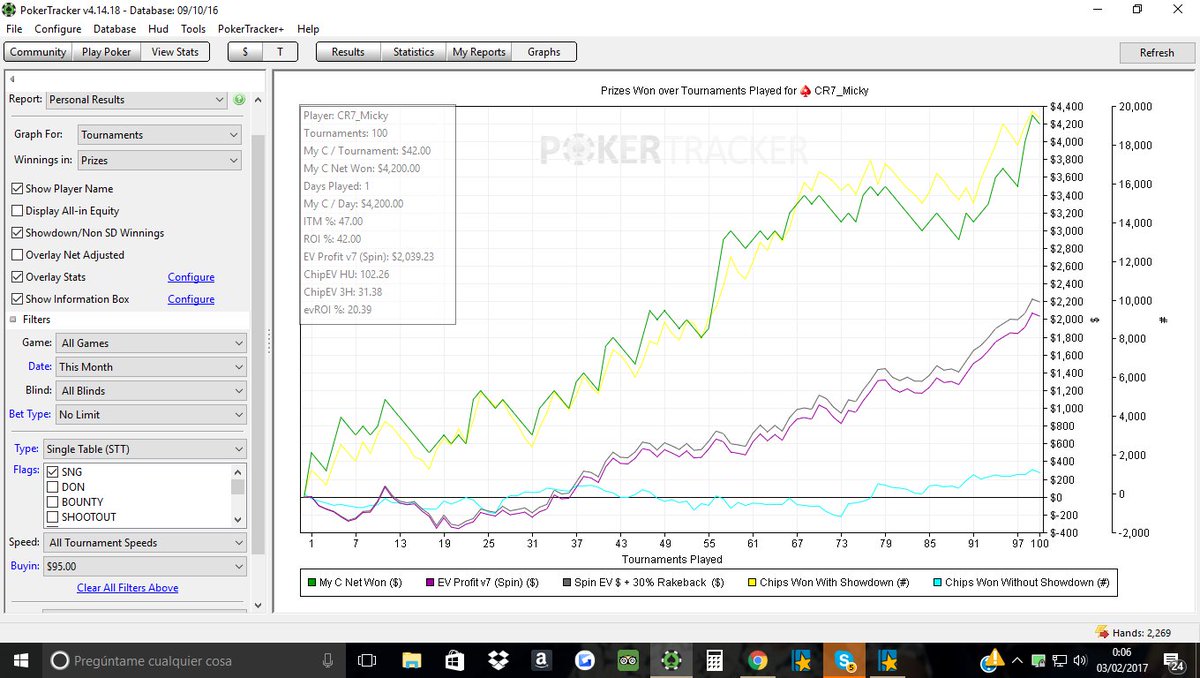Image resolution: width=1200 pixels, height=678 pixels.
Task: Open the Hud menu
Action: (x=158, y=29)
